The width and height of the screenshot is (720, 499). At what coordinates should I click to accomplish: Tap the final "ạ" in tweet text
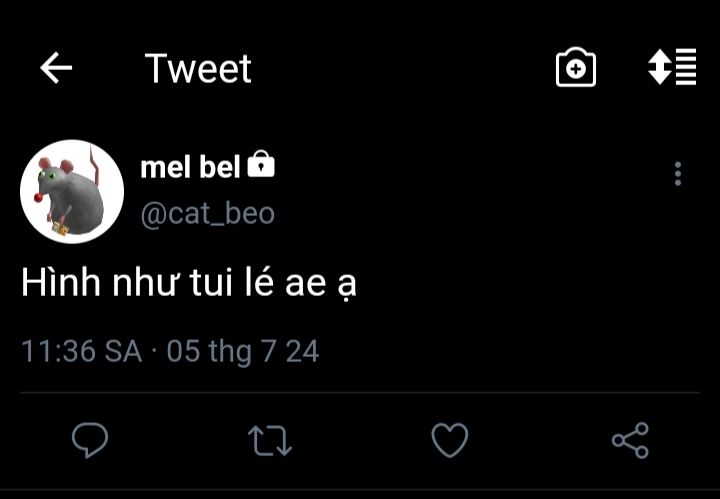[x=346, y=286]
